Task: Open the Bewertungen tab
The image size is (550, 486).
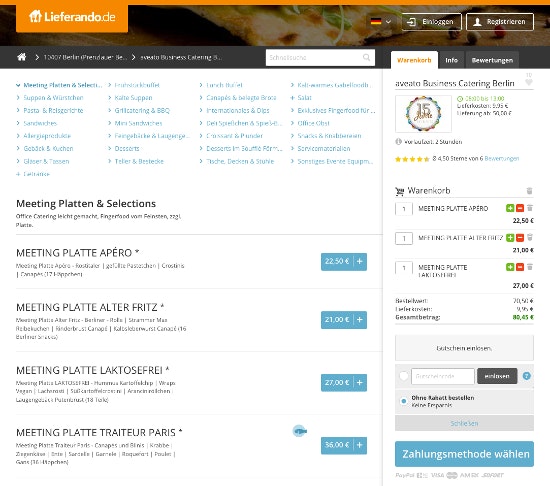Action: [492, 60]
